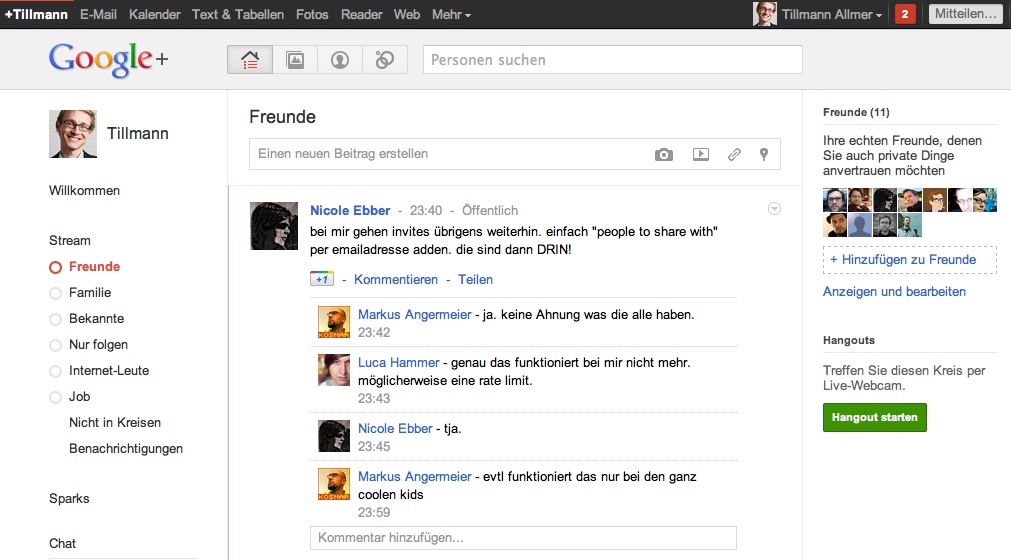
Task: Click the Mitteilen… button
Action: click(965, 14)
